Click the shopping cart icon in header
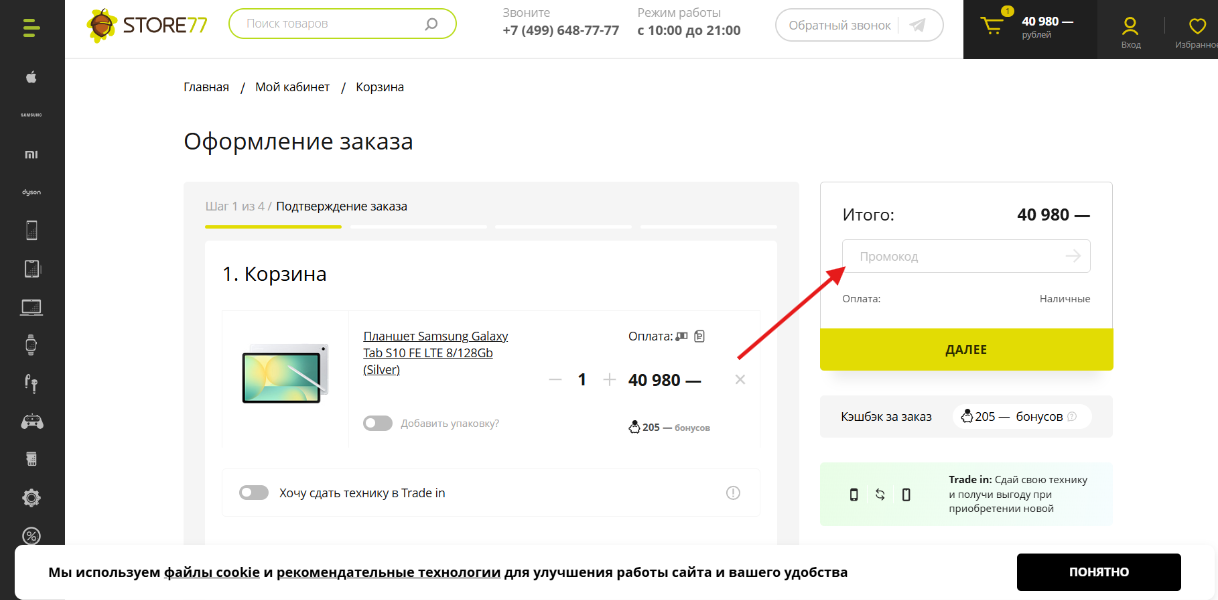The height and width of the screenshot is (600, 1218). [992, 27]
